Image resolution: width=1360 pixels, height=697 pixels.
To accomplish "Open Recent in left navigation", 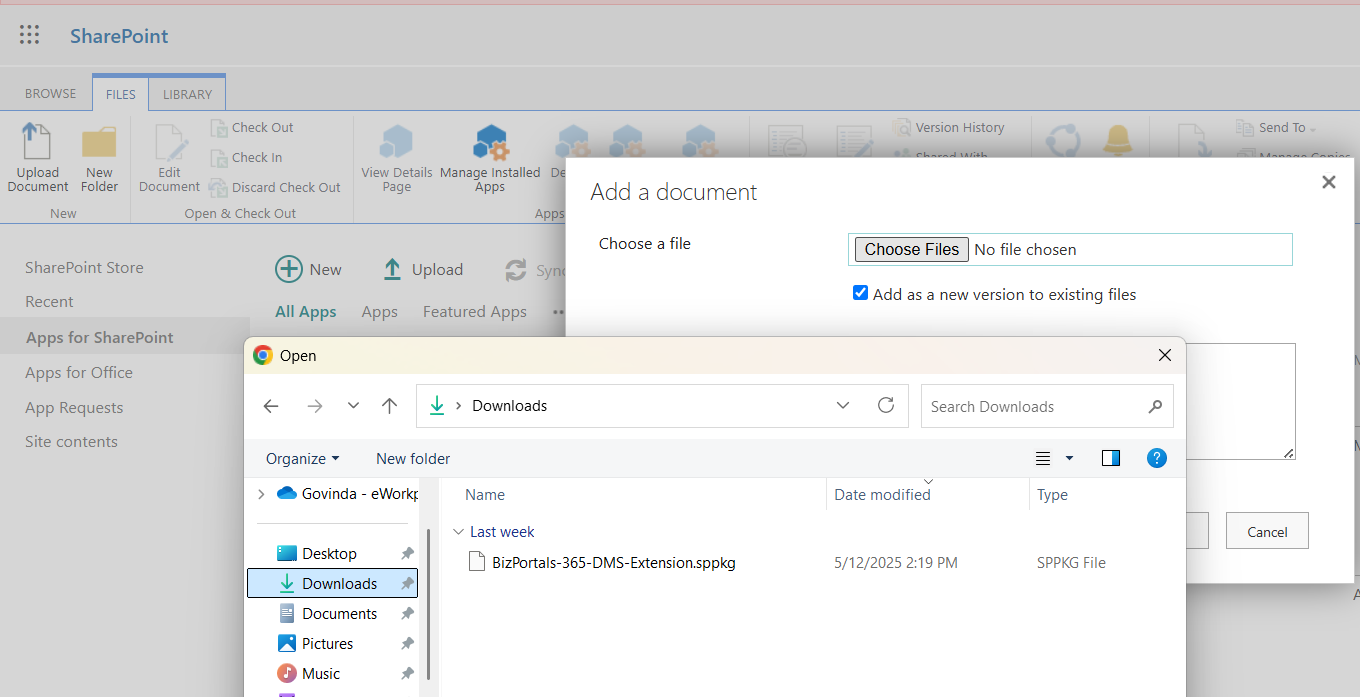I will [x=49, y=302].
